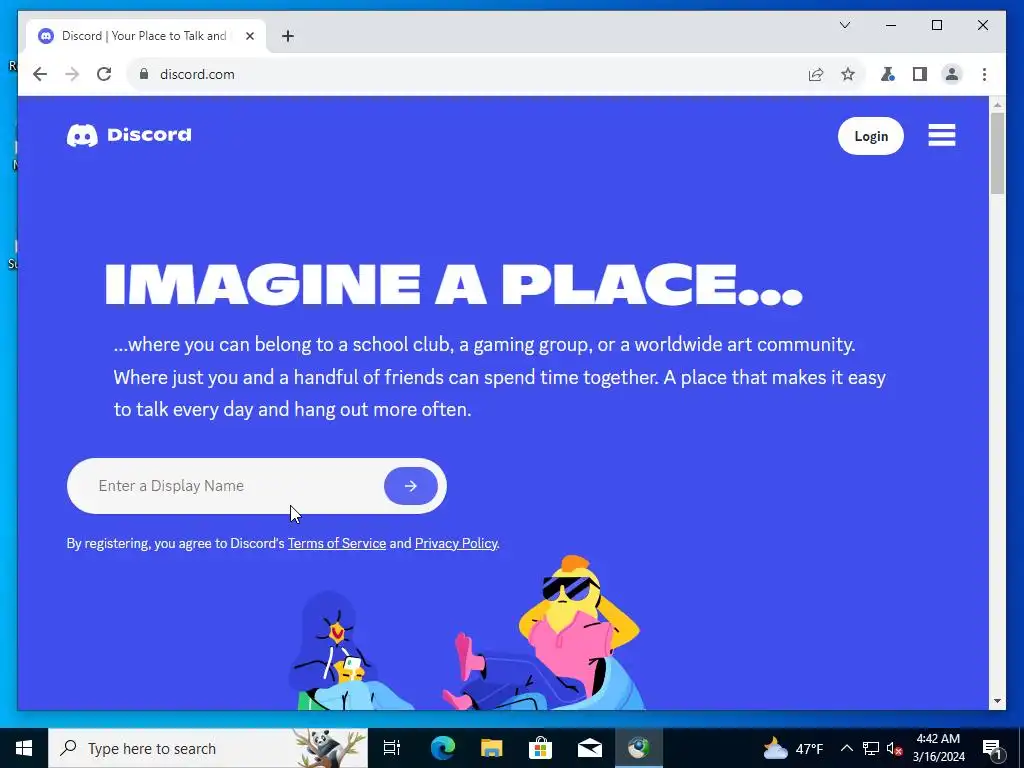Open the clock showing 4:42 AM
This screenshot has width=1024, height=768.
(x=938, y=748)
